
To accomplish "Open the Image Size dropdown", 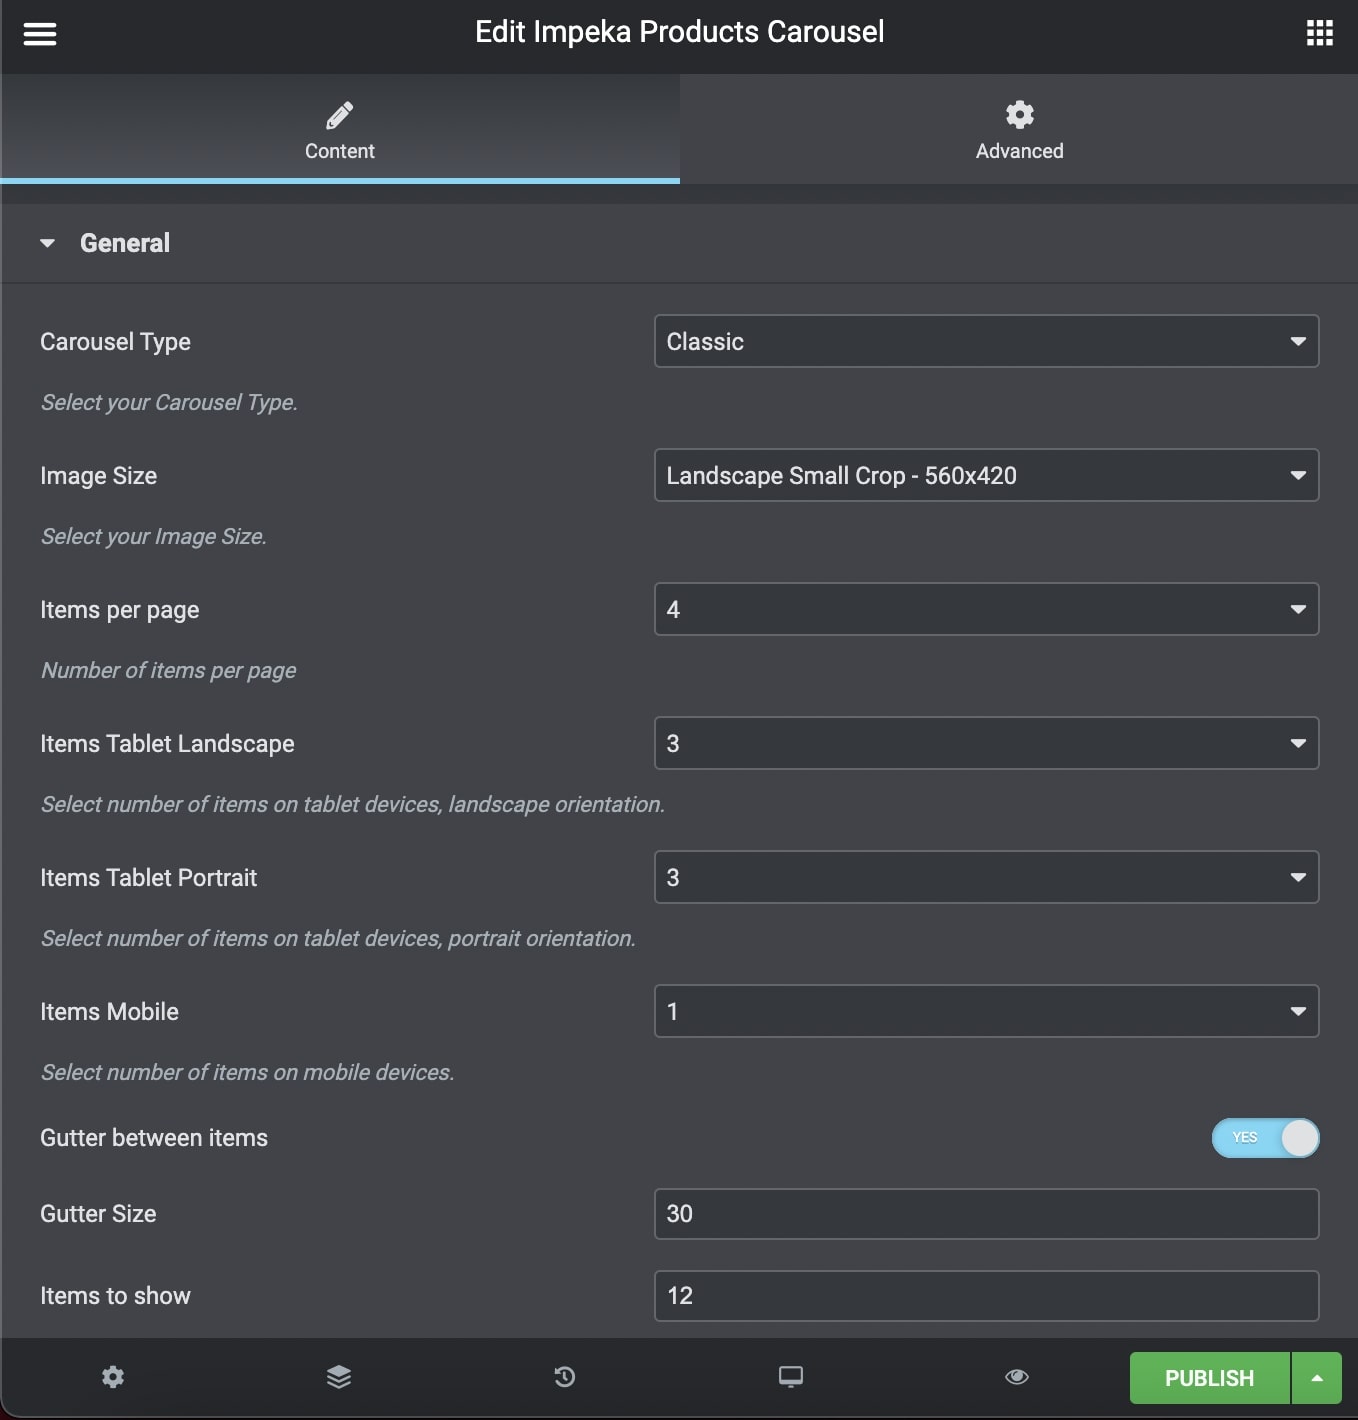I will (986, 476).
